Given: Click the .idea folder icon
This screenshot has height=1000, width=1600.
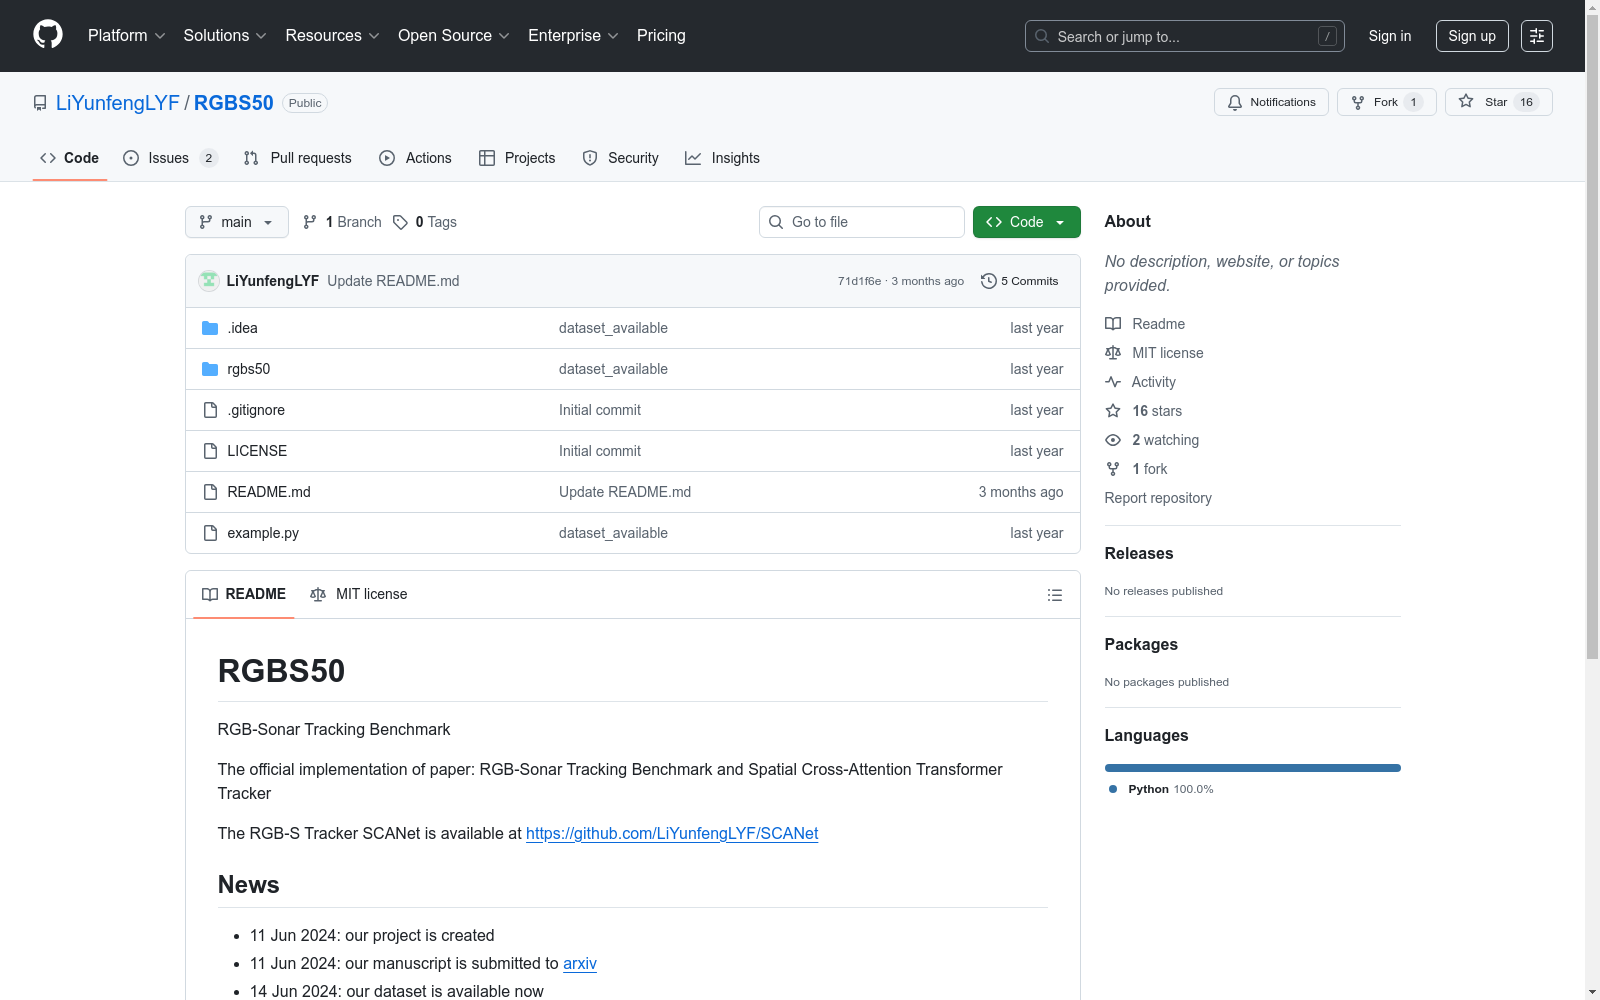Looking at the screenshot, I should click(210, 328).
